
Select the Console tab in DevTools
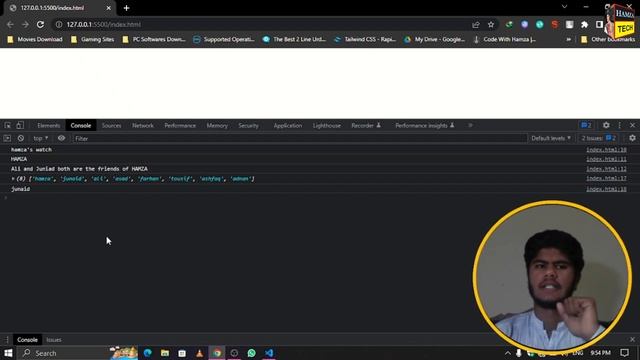pos(81,125)
